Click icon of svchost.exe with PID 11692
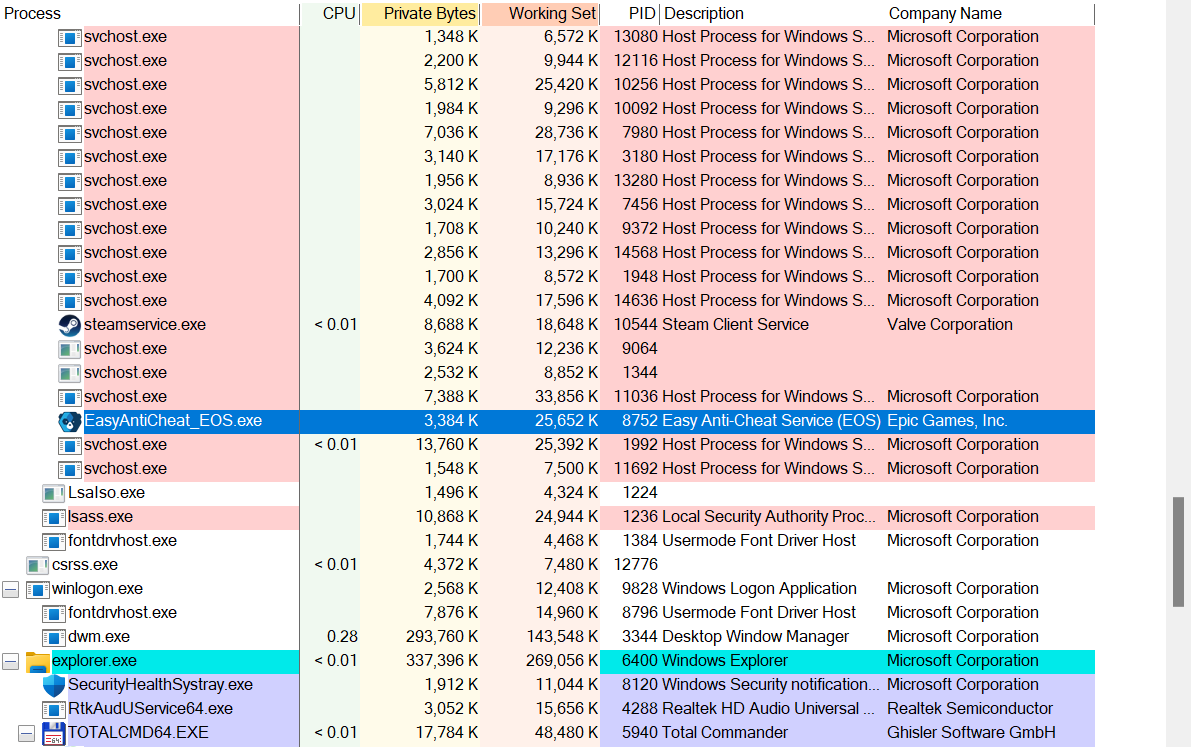Image resolution: width=1191 pixels, height=747 pixels. point(70,469)
